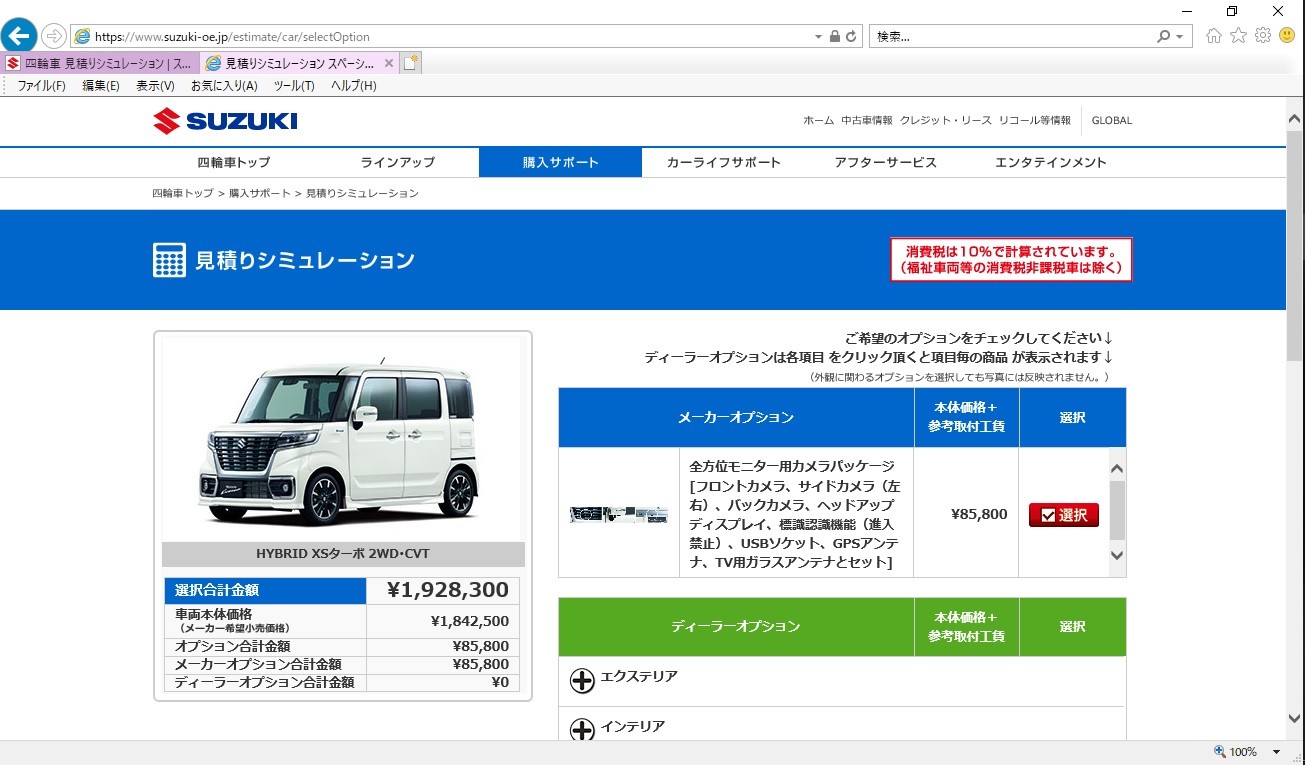1305x765 pixels.
Task: Click the vehicle price ¥1,842,500
Action: (470, 621)
